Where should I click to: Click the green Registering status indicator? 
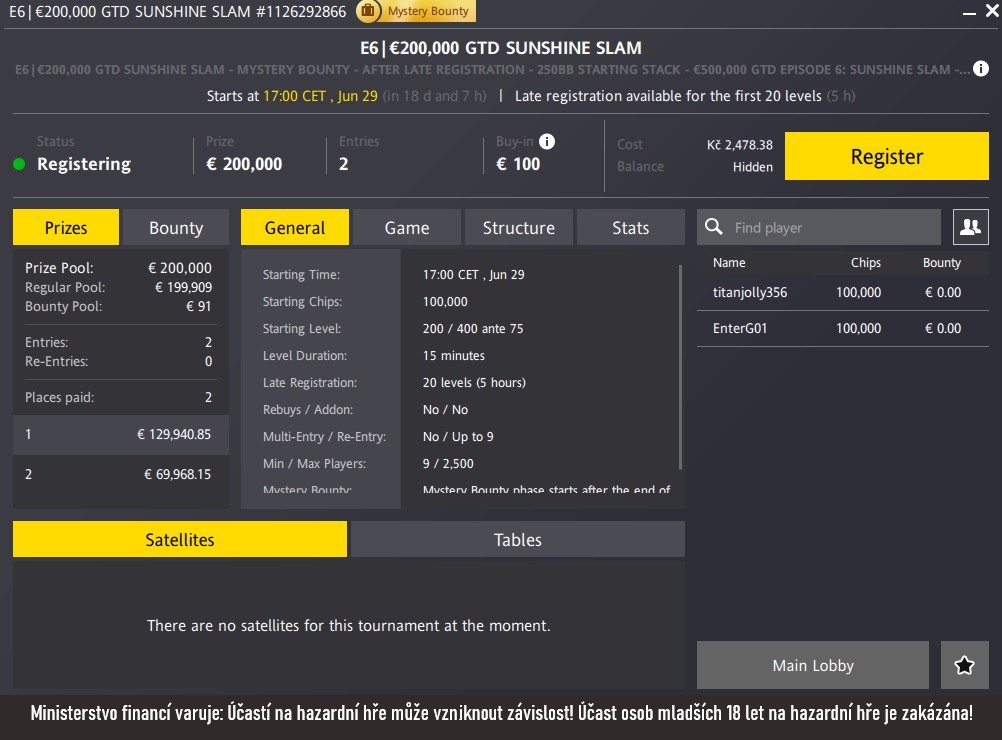pyautogui.click(x=19, y=164)
